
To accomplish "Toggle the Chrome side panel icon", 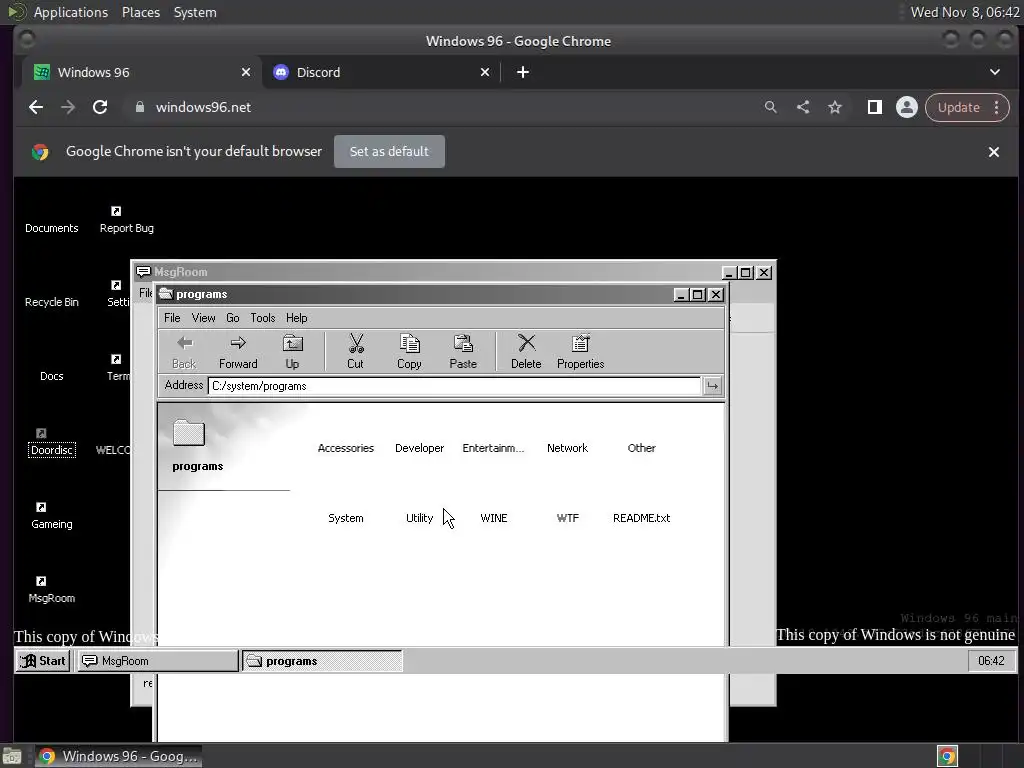I will coord(874,107).
